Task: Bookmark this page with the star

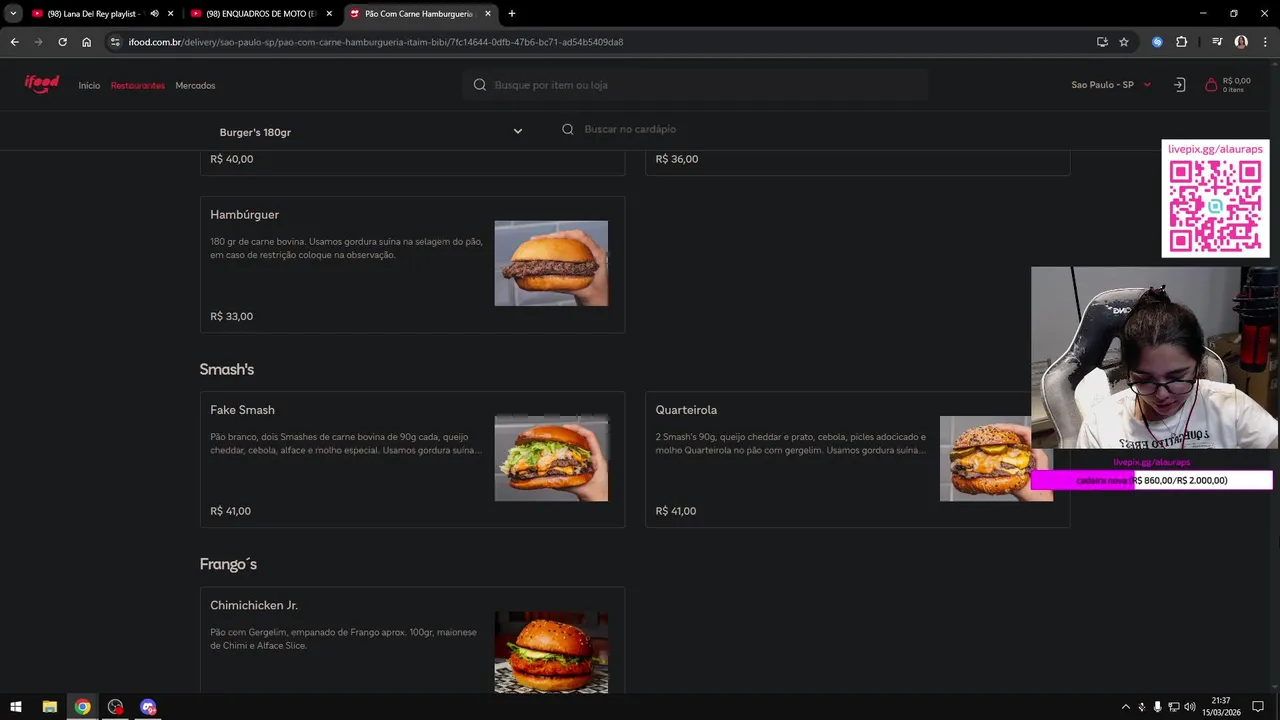Action: point(1124,42)
